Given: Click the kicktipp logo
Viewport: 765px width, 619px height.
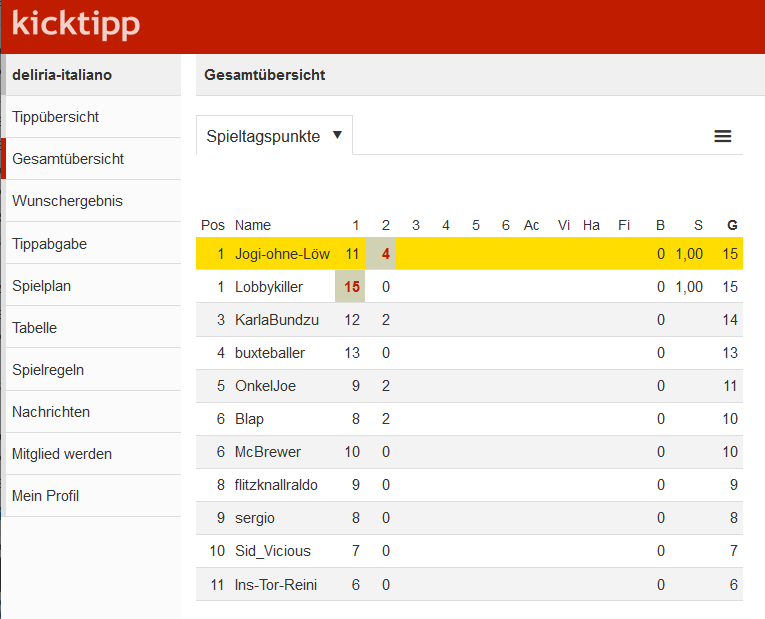Looking at the screenshot, I should [x=76, y=25].
